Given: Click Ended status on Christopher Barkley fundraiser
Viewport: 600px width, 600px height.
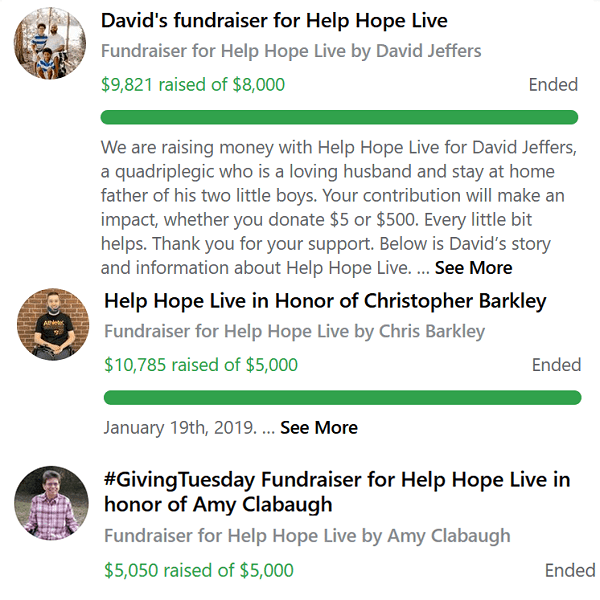Looking at the screenshot, I should (557, 365).
